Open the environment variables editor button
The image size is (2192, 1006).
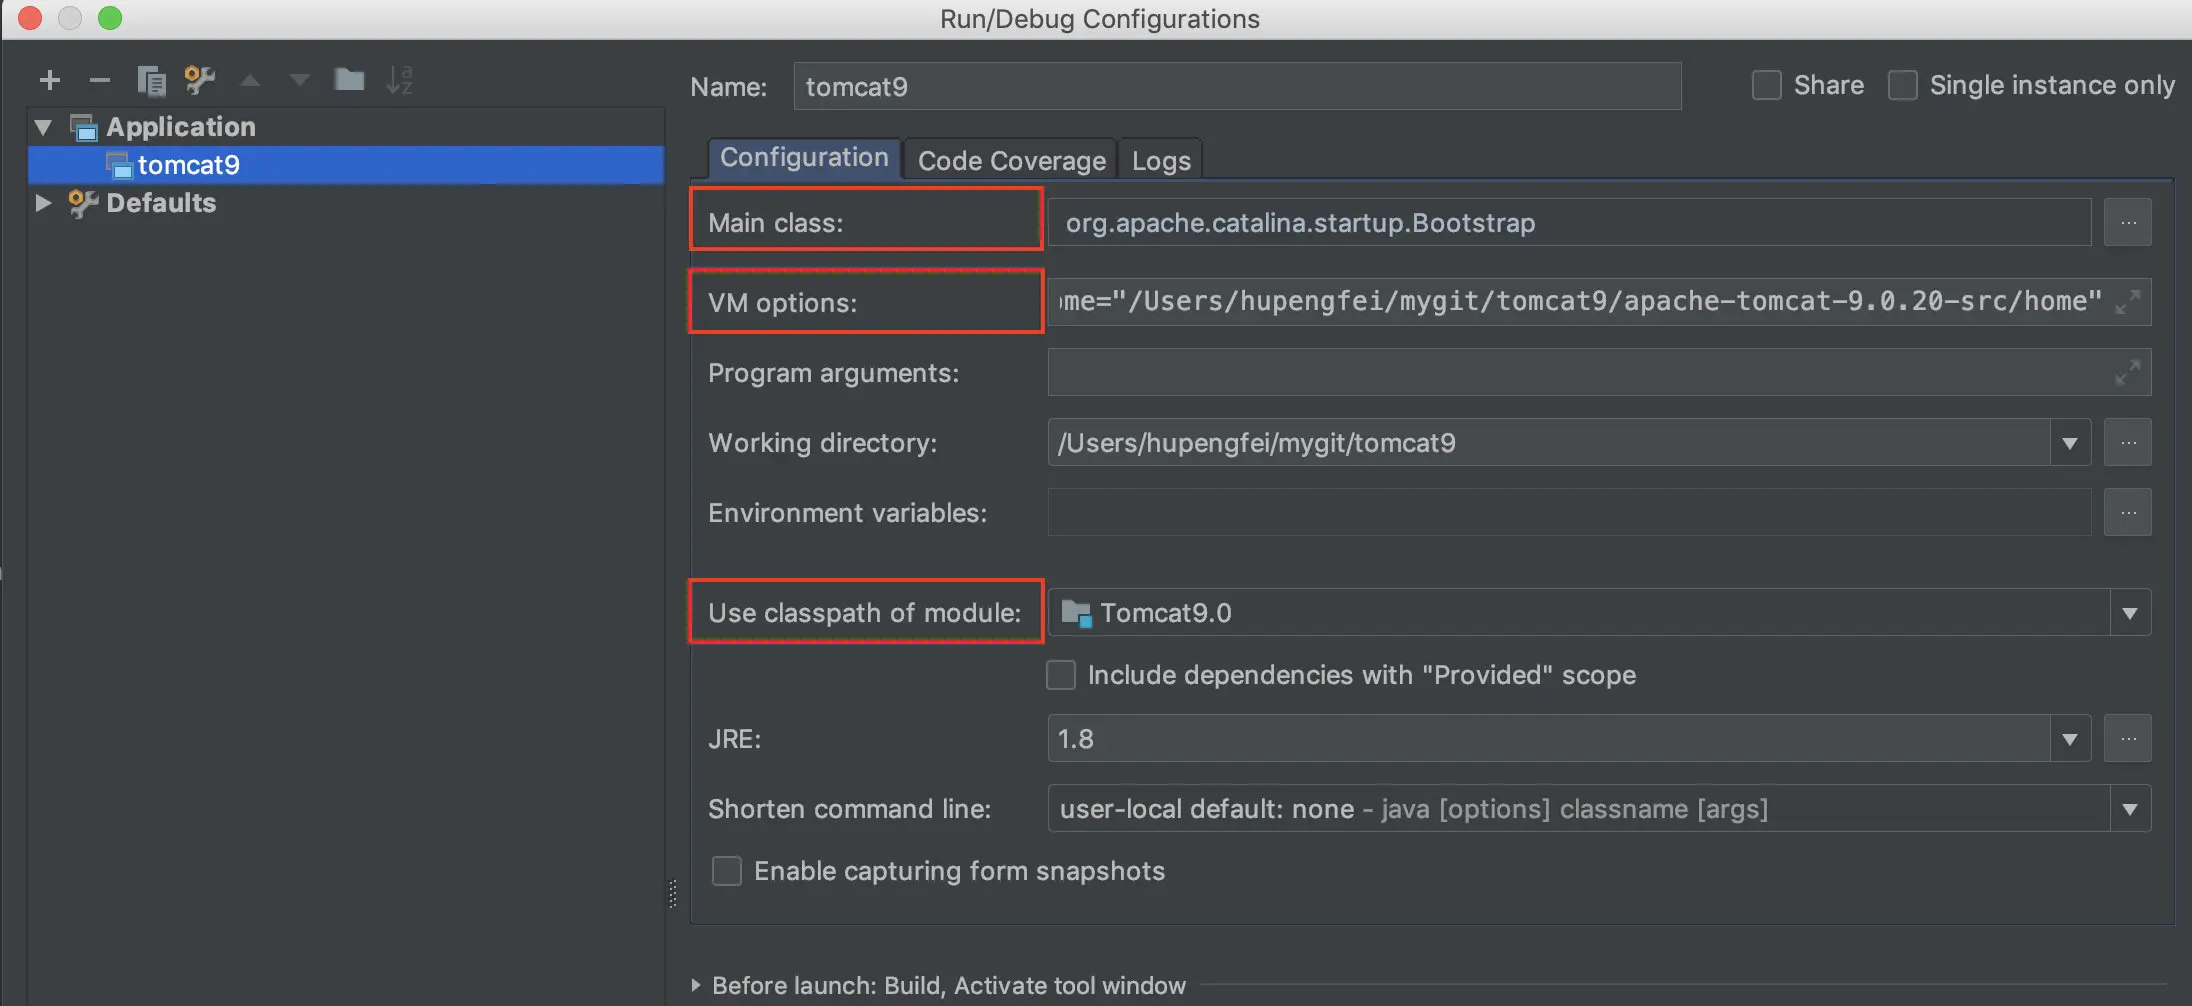pos(2127,512)
